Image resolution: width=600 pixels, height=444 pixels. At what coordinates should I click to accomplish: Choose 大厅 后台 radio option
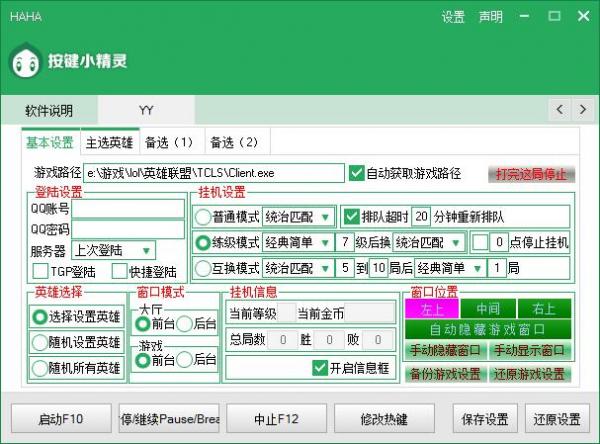(x=184, y=324)
